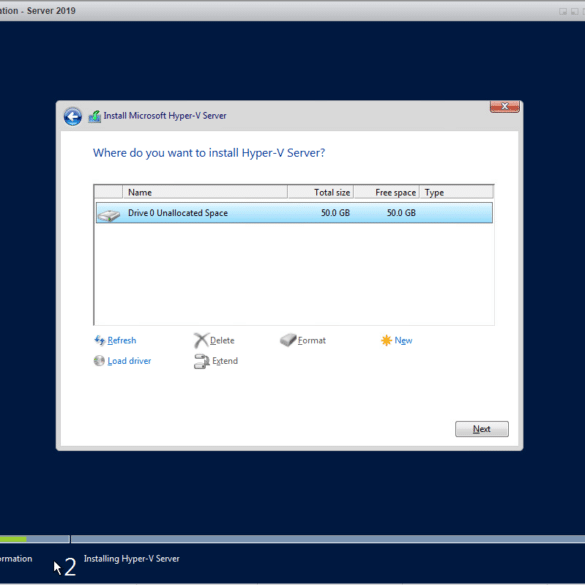Click the Total size column header
This screenshot has width=585, height=585.
320,192
